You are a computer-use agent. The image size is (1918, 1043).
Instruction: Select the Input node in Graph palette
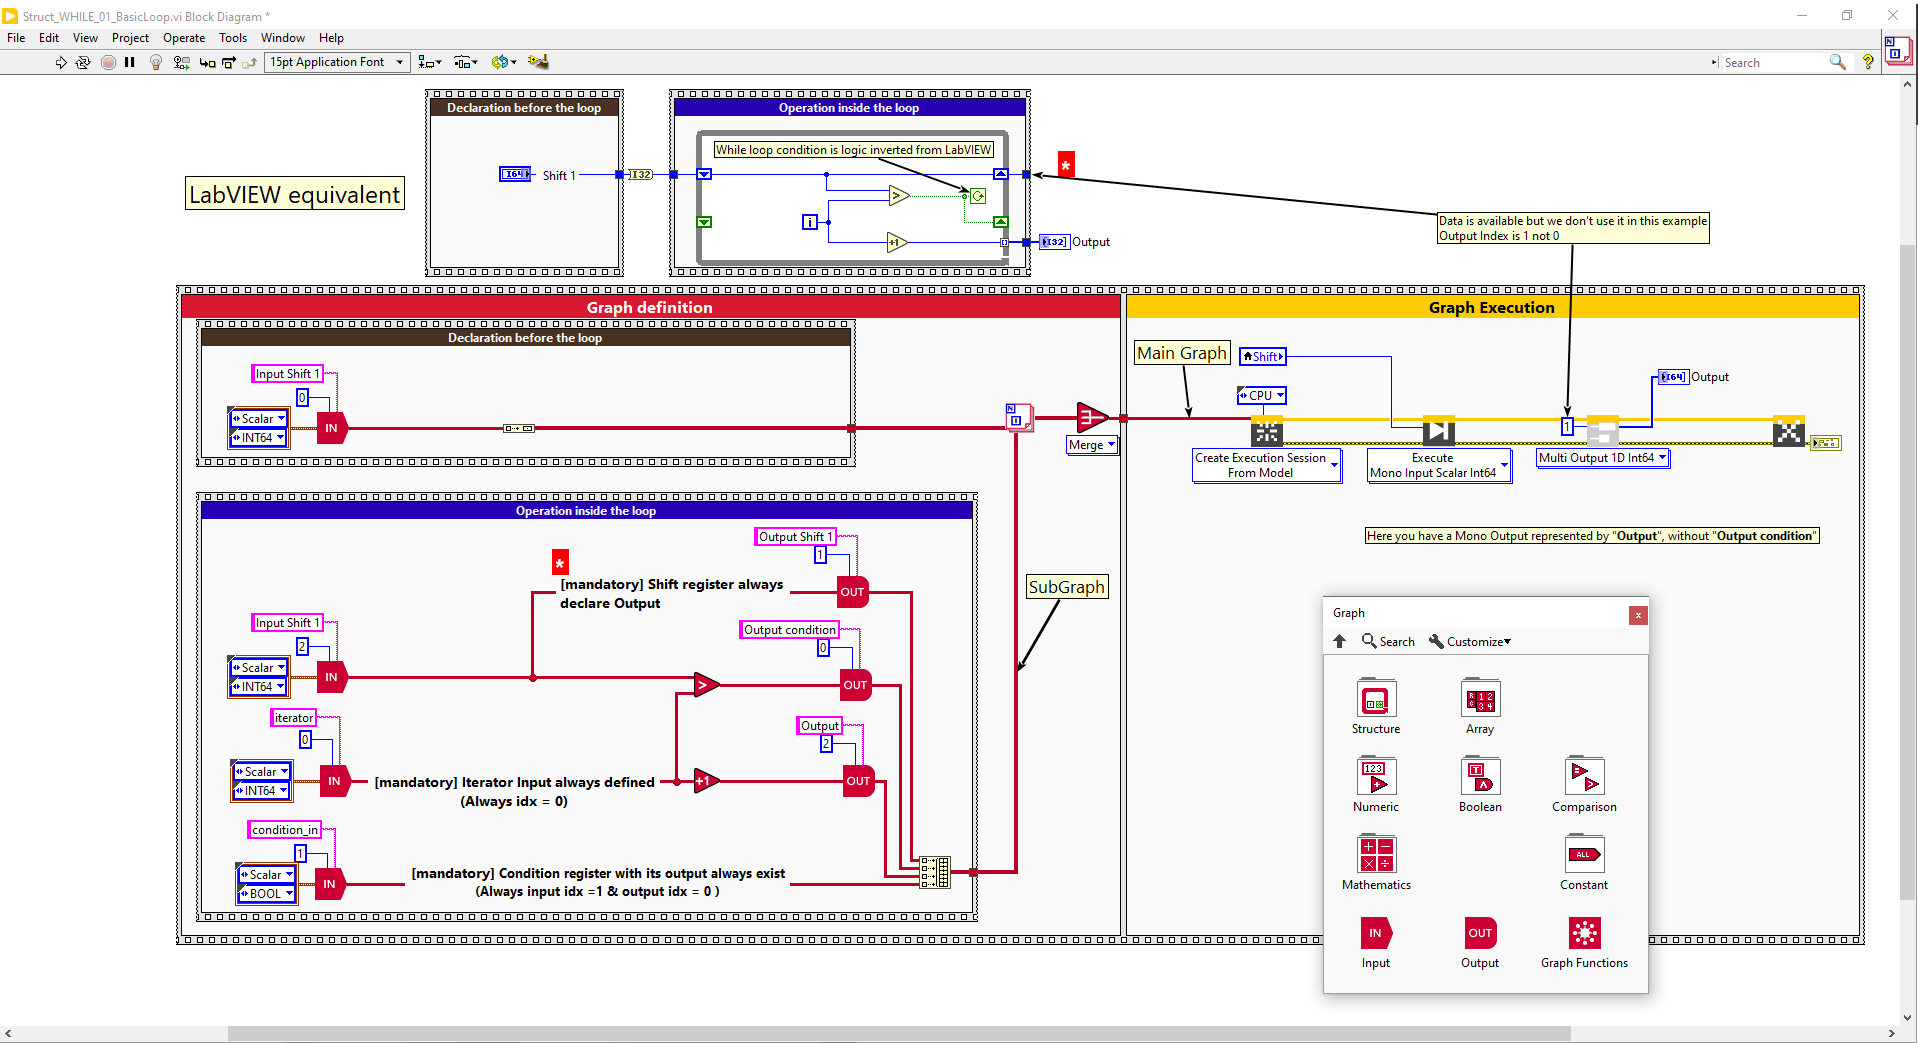pyautogui.click(x=1376, y=942)
